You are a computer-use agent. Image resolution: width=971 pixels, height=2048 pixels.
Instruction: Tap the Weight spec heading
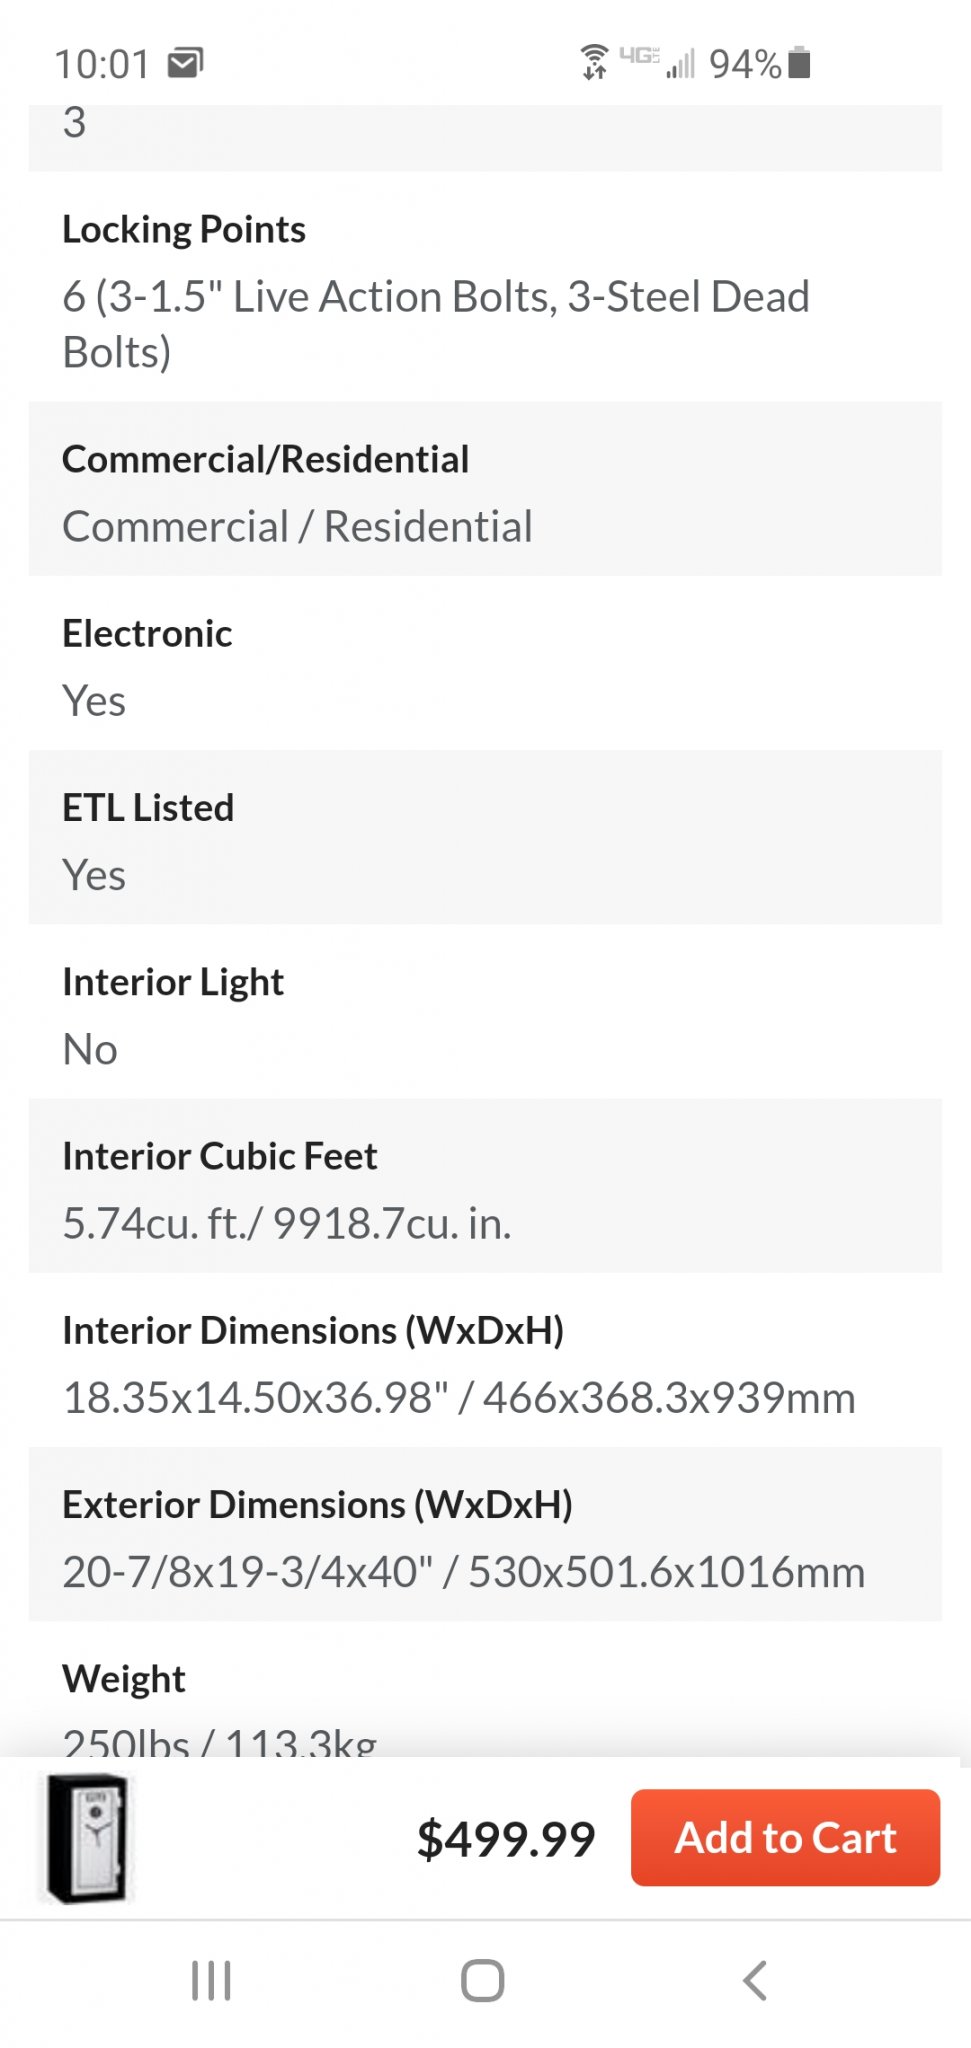(x=124, y=1679)
